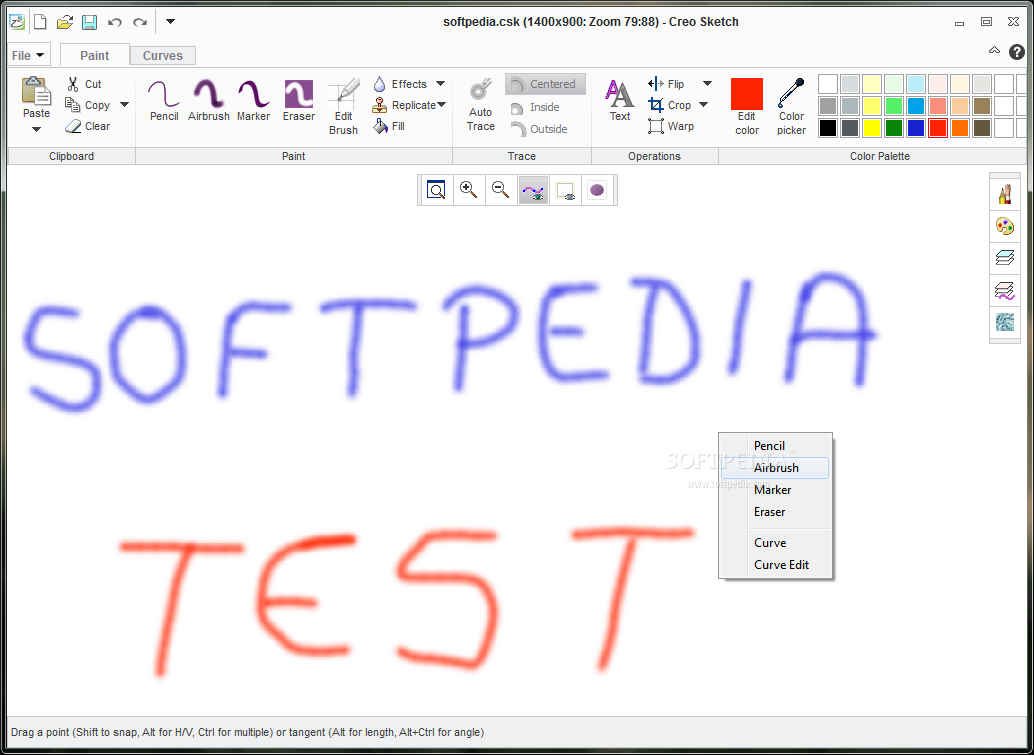Select the Eraser tool in the ribbon
Screen dimensions: 1034x755
[299, 101]
